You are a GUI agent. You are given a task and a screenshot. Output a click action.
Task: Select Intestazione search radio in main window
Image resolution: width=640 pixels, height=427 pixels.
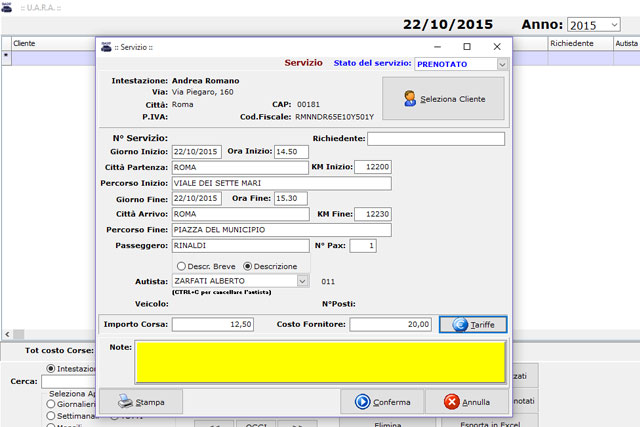[x=51, y=369]
